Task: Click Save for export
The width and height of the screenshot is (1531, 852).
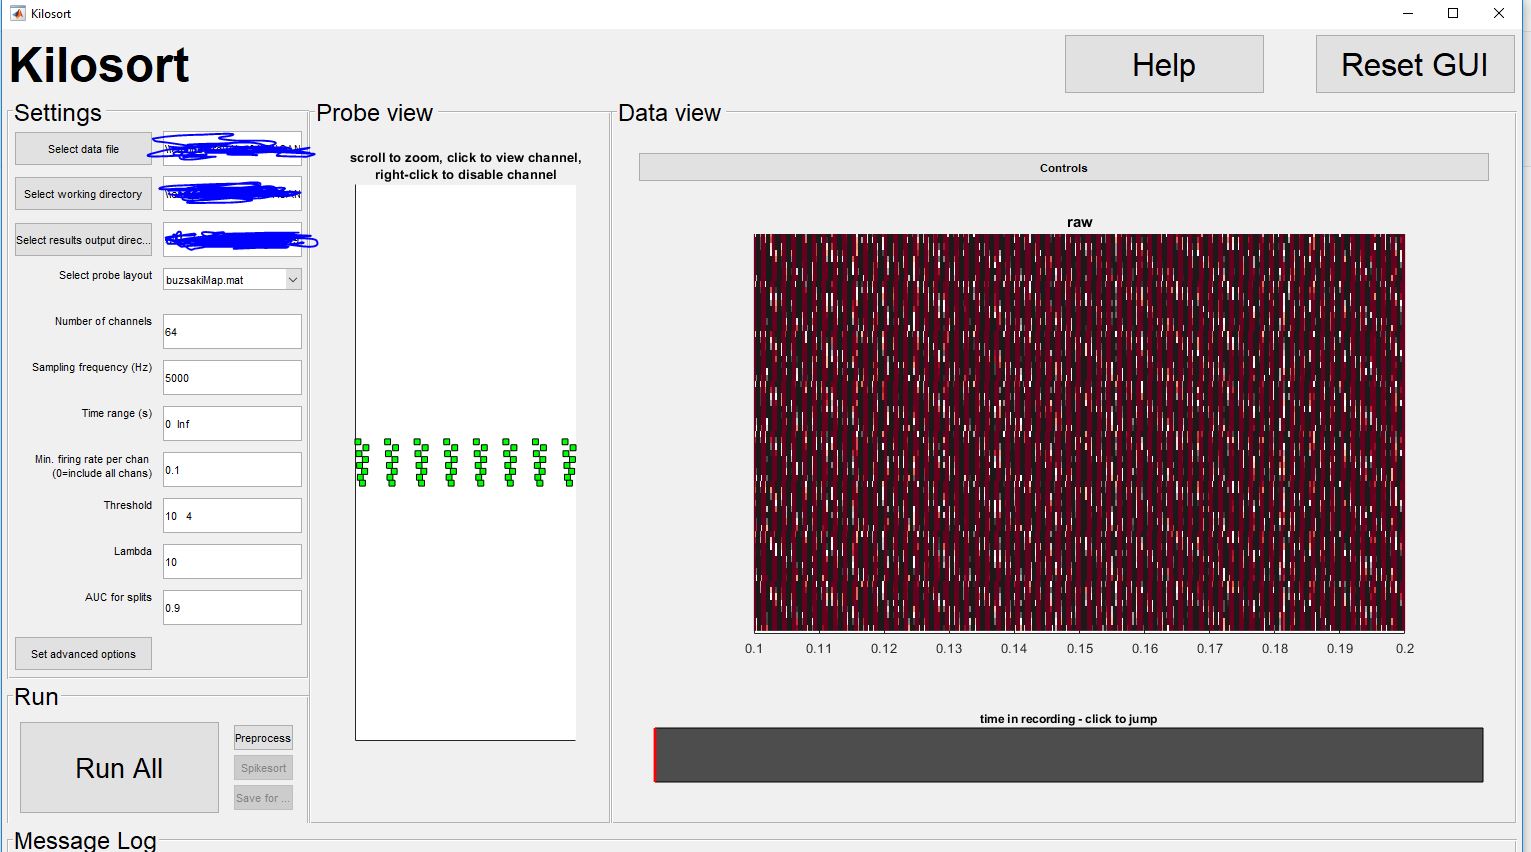Action: coord(262,797)
